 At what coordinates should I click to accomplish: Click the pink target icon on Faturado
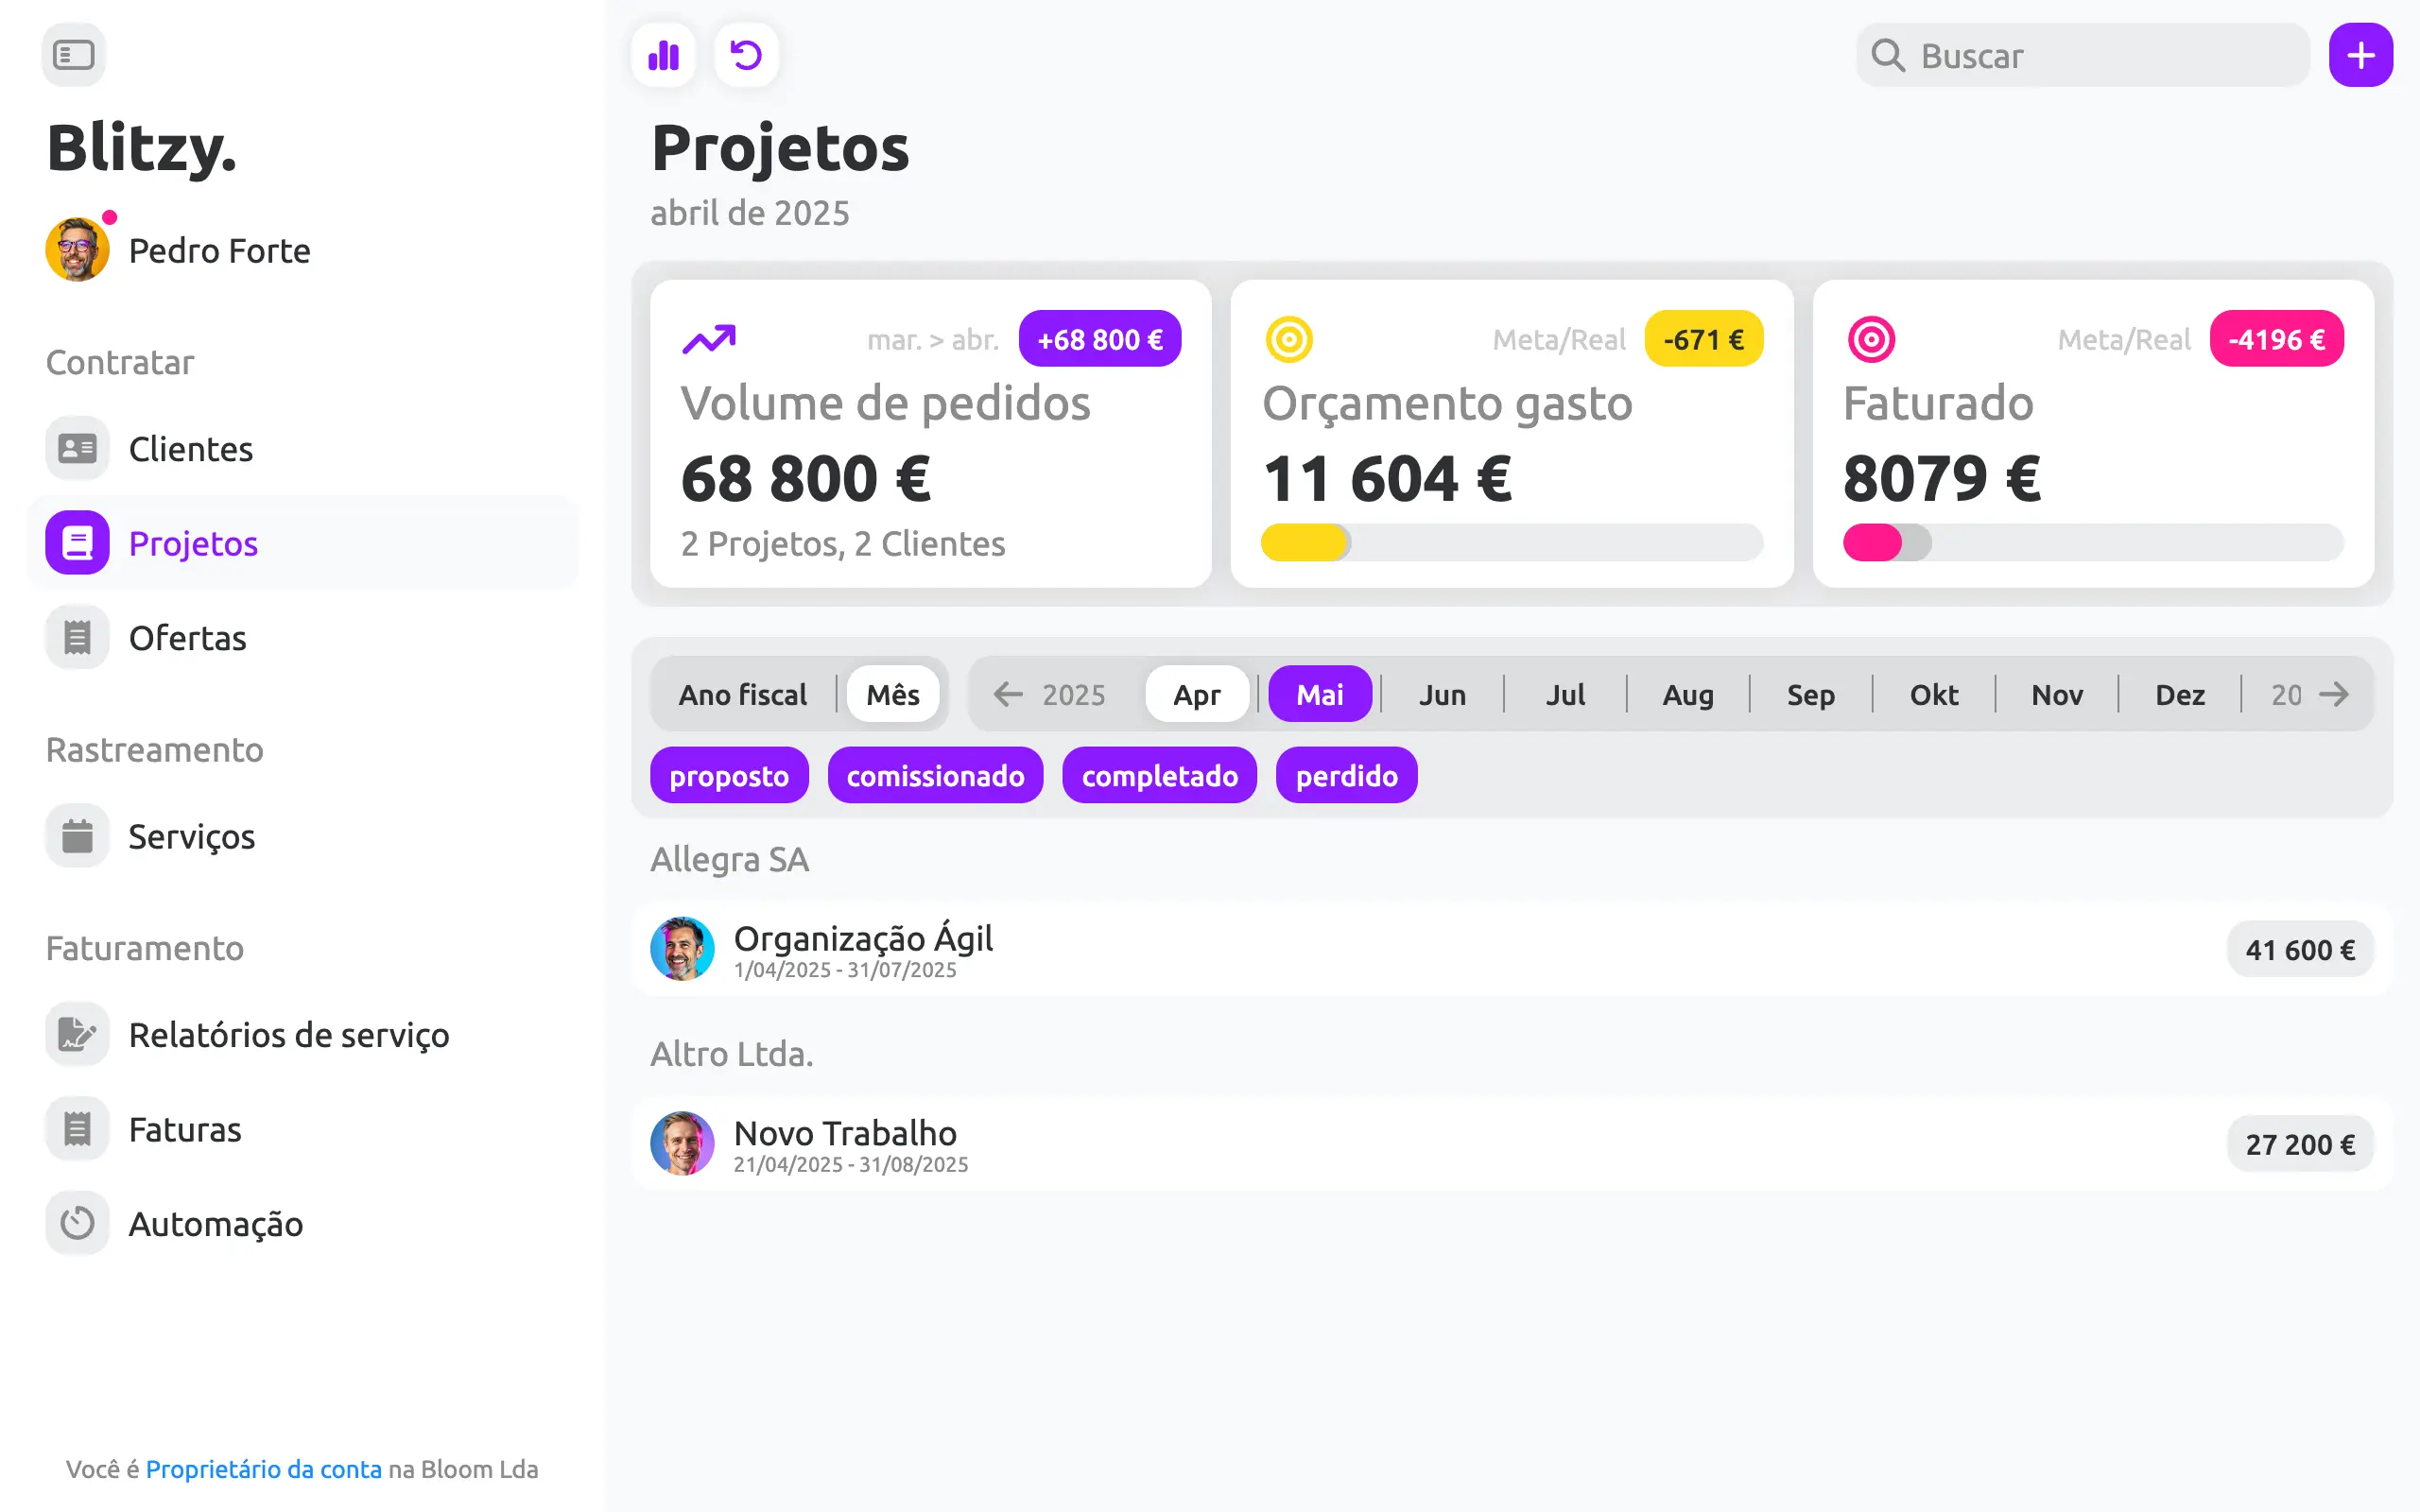point(1871,339)
